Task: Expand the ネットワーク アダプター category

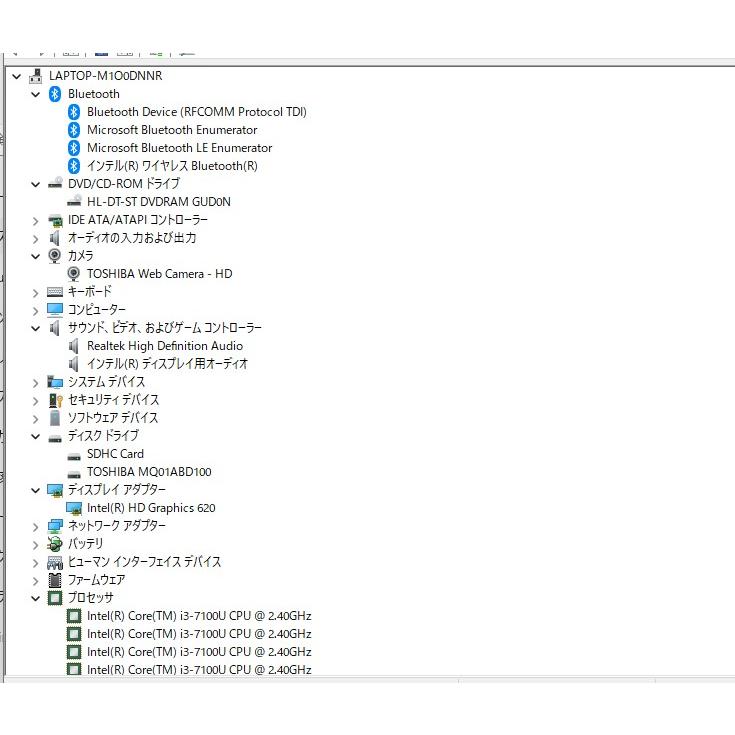Action: [36, 527]
